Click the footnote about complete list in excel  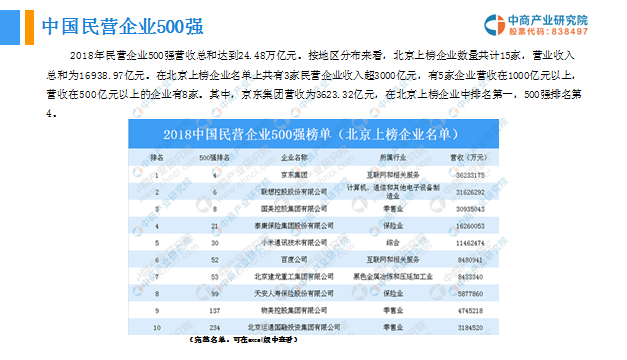click(244, 340)
